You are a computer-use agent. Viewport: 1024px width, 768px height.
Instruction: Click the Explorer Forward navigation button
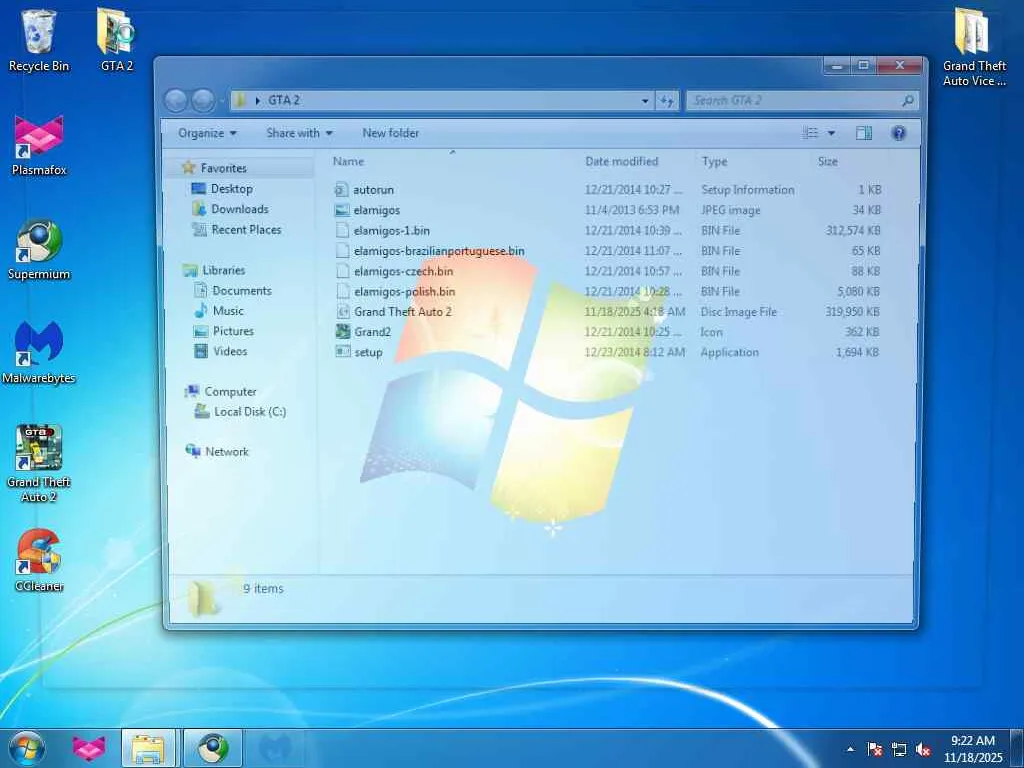[204, 101]
